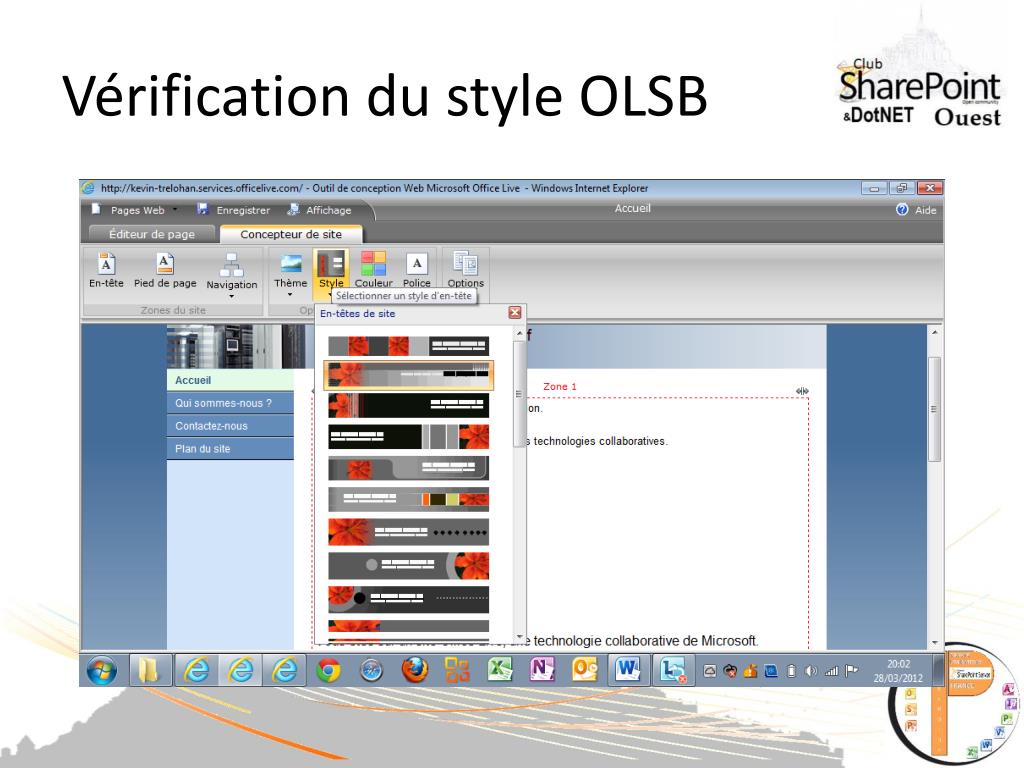The width and height of the screenshot is (1024, 768).
Task: Expand the arrow under Navigation
Action: (231, 296)
